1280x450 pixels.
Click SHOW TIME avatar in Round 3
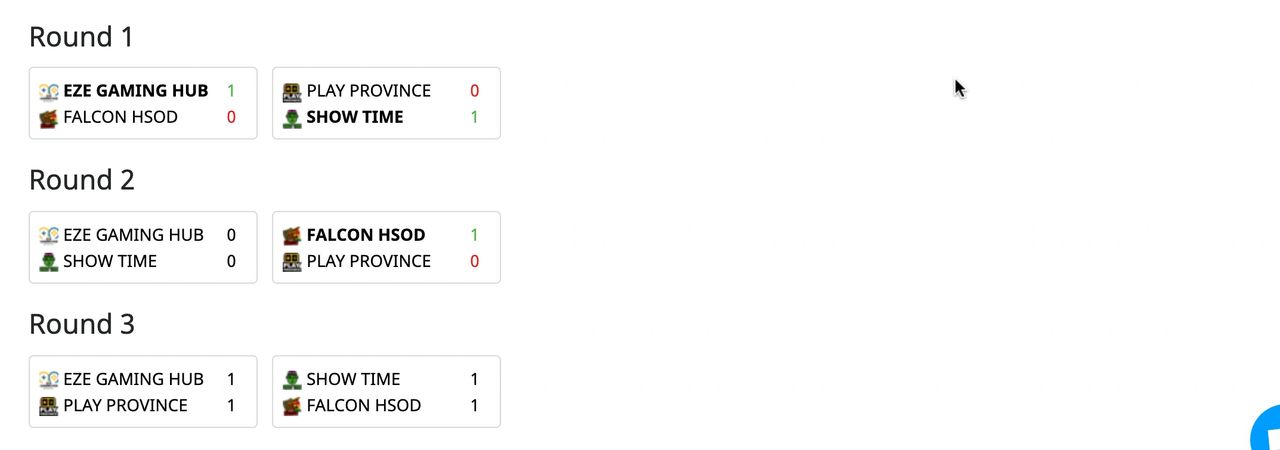tap(292, 379)
